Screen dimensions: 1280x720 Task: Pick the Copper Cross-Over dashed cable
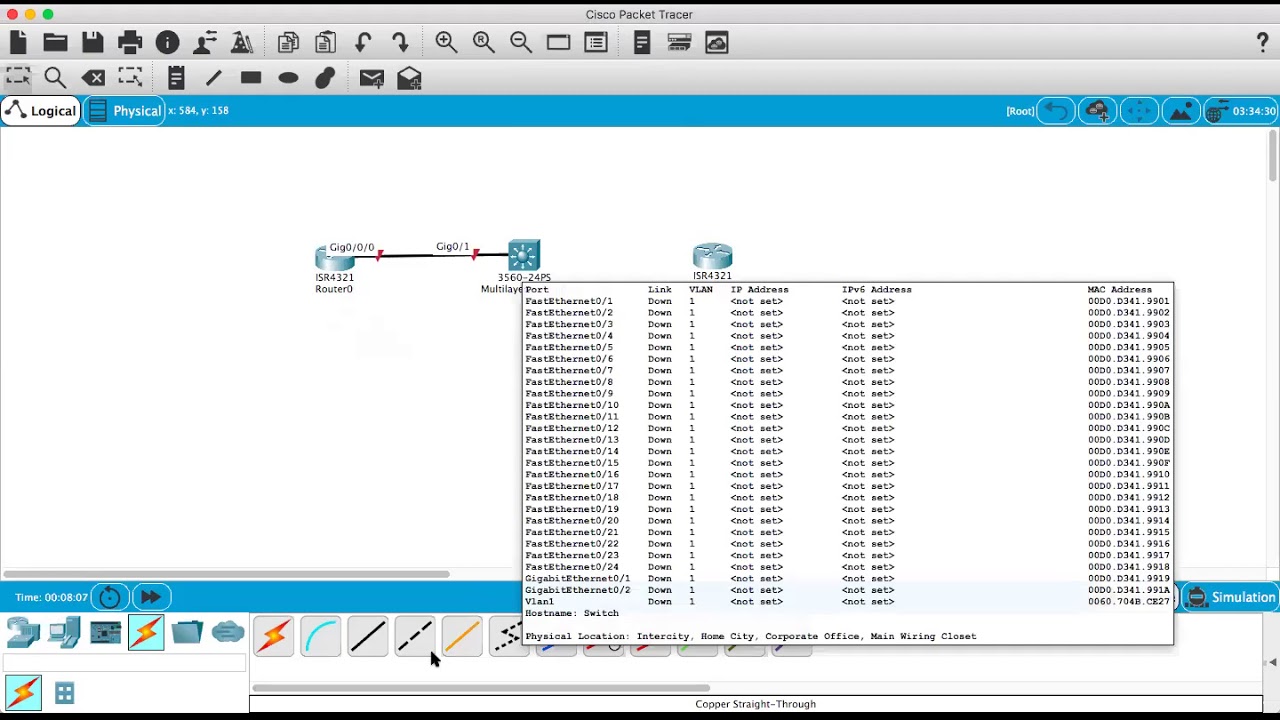pos(414,636)
